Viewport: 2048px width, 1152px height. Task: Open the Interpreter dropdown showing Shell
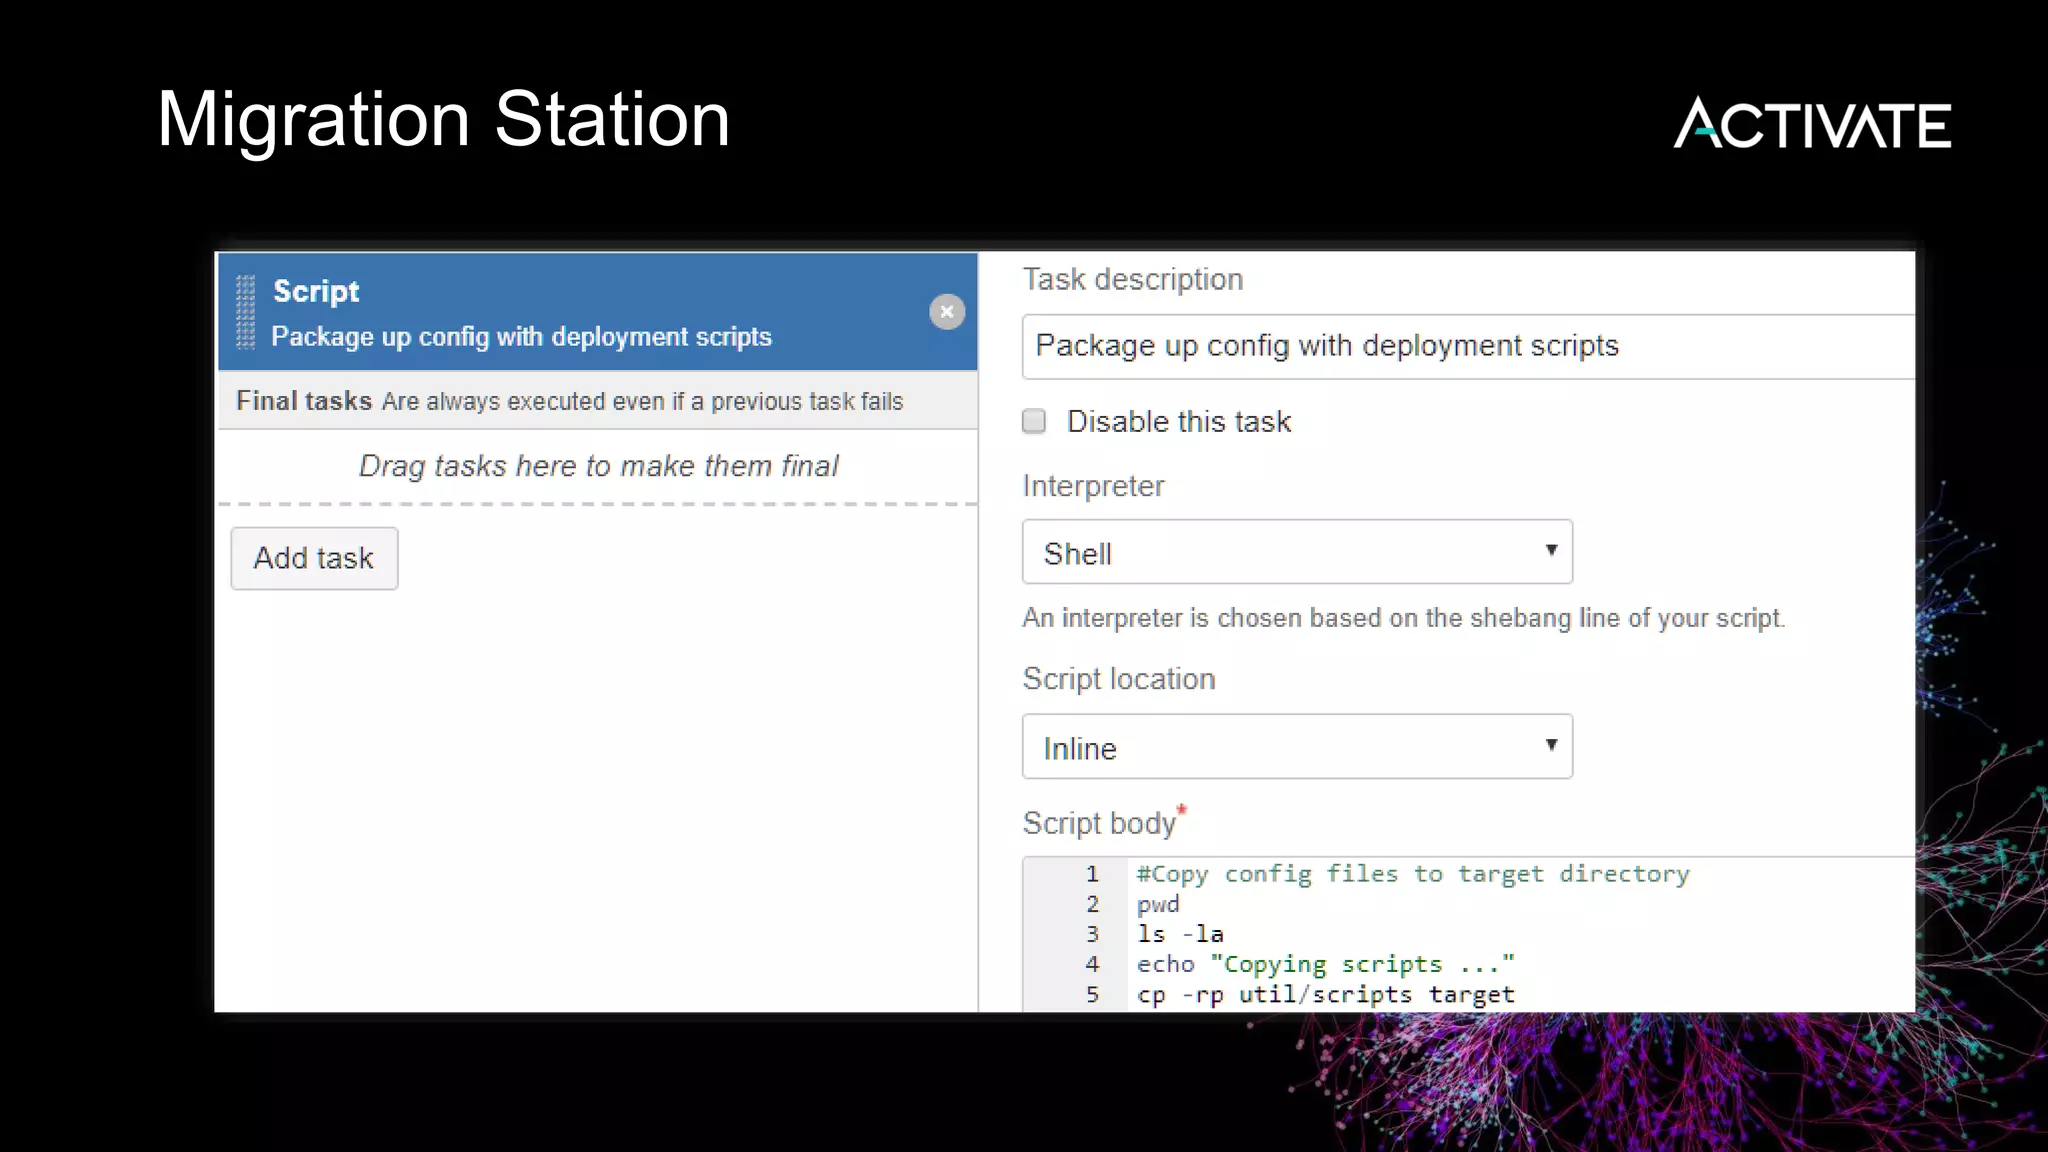pos(1297,552)
